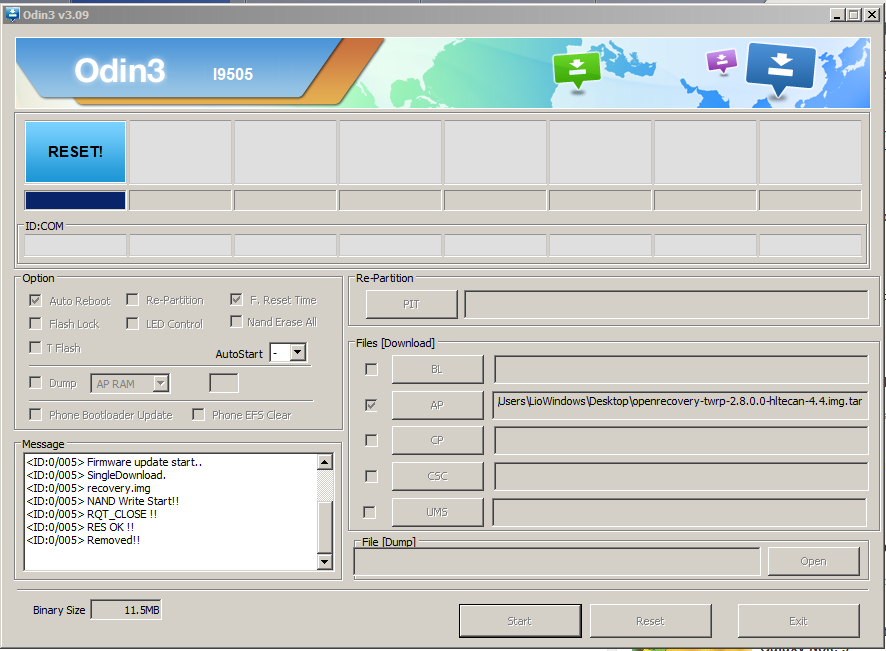Enable the Nand Erase All checkbox
Image resolution: width=886 pixels, height=651 pixels.
click(236, 322)
